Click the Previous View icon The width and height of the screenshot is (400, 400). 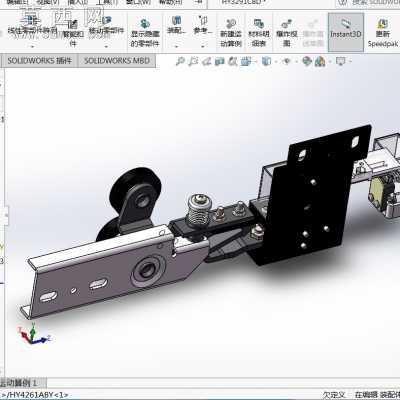206,61
